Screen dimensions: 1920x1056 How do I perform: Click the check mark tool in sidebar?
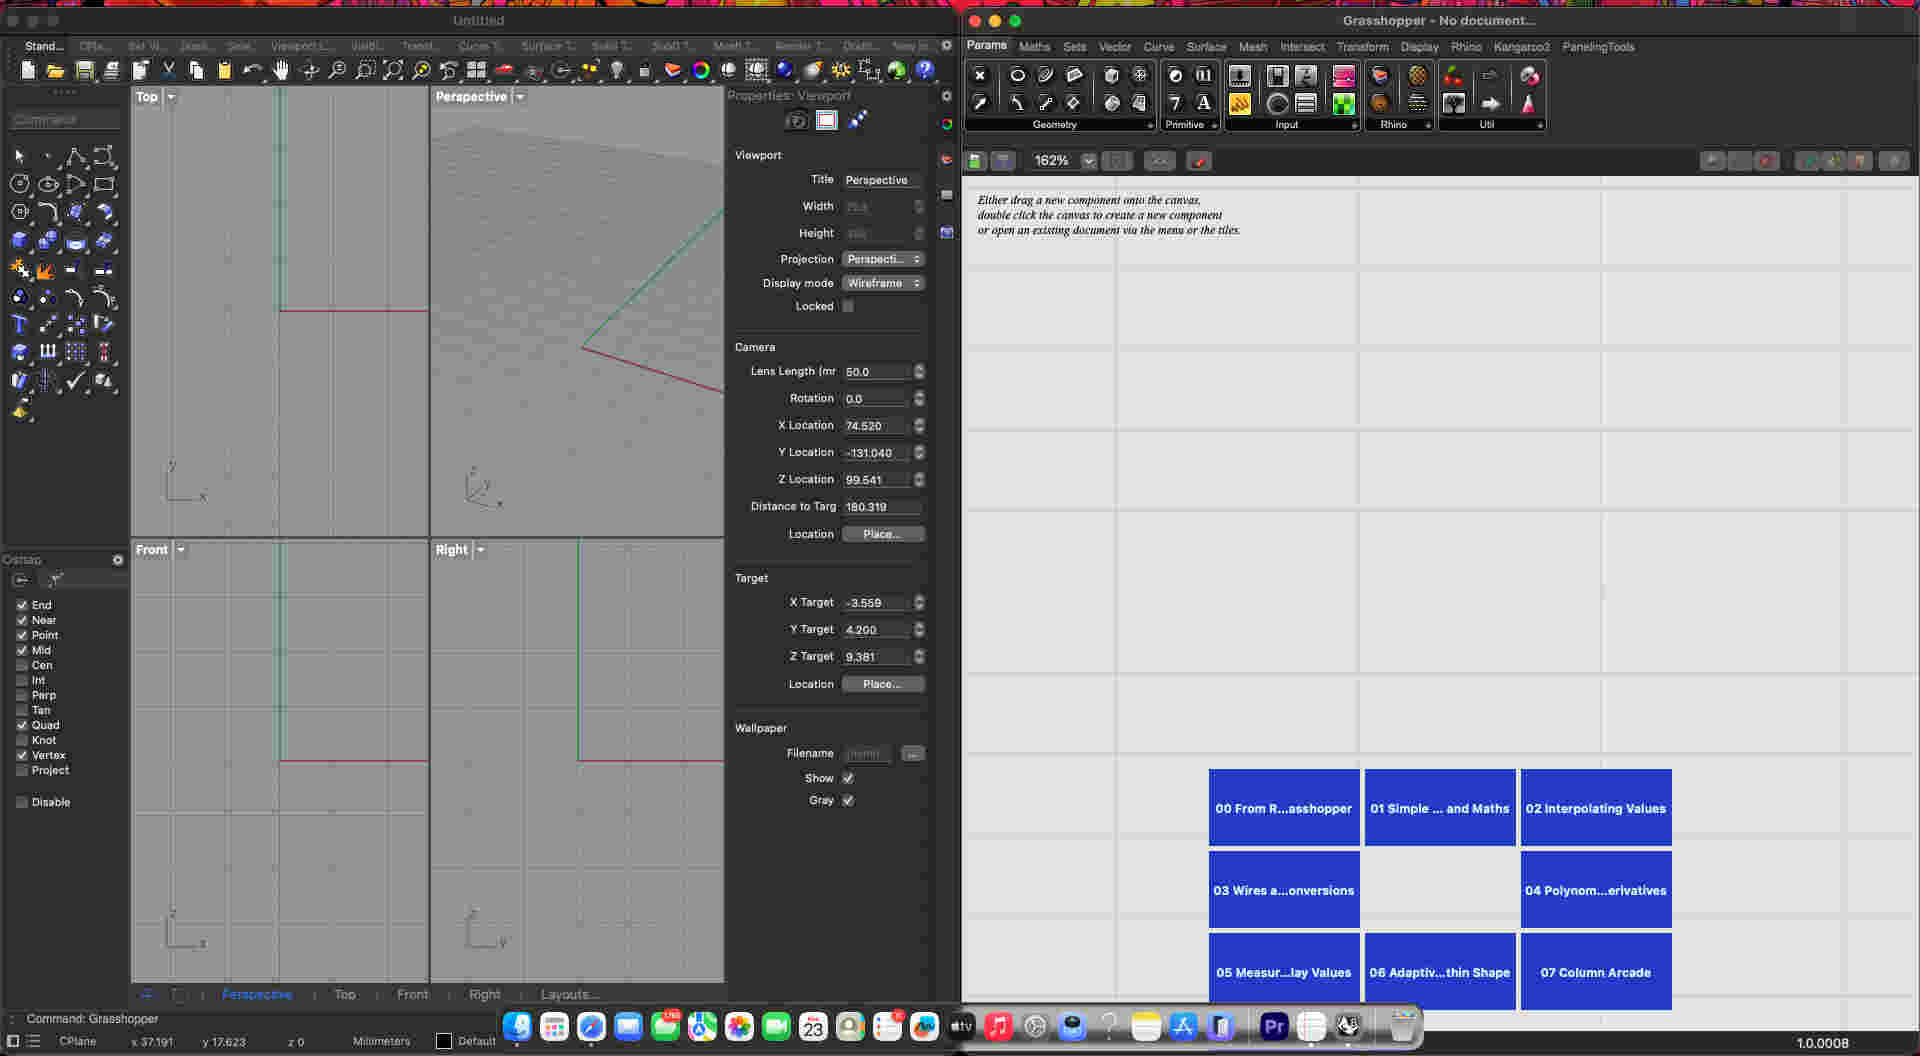(75, 380)
